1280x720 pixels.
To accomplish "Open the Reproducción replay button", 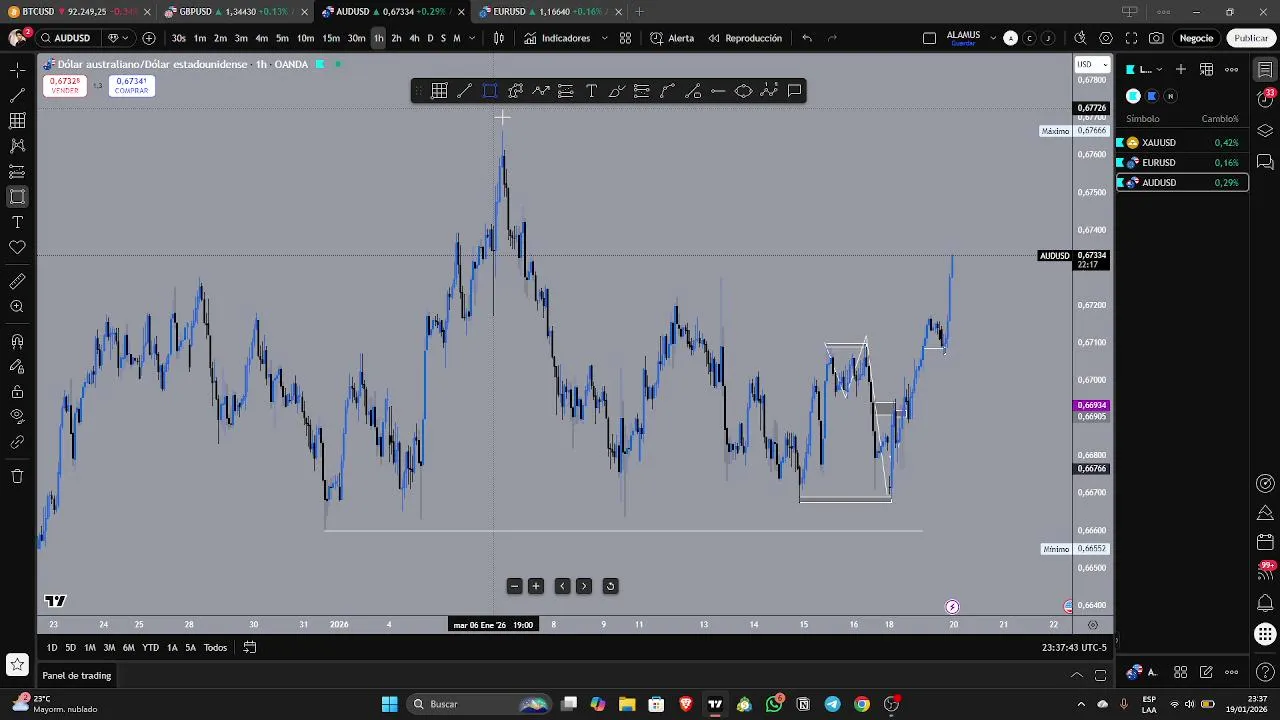I will (x=745, y=38).
